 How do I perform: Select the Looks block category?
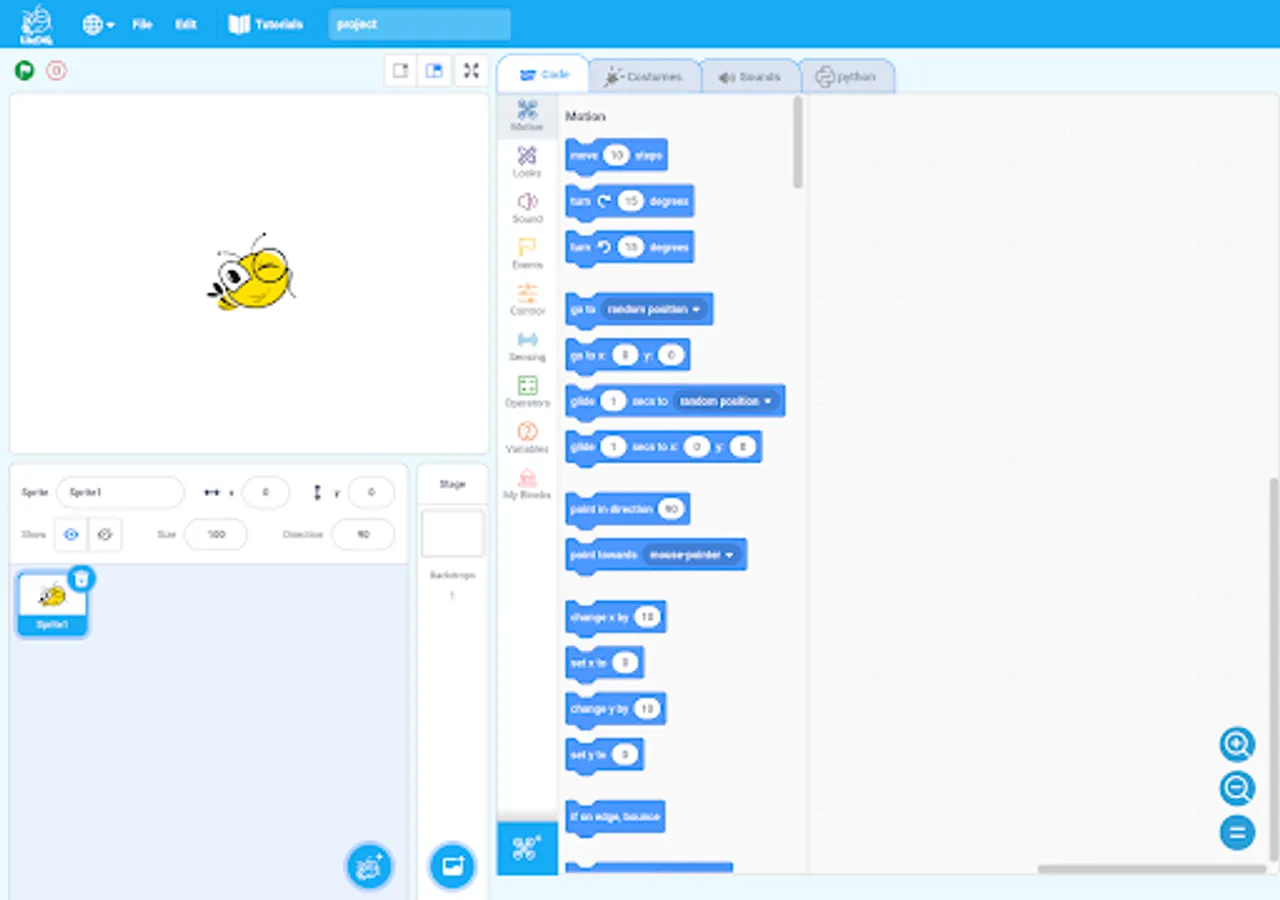click(527, 162)
